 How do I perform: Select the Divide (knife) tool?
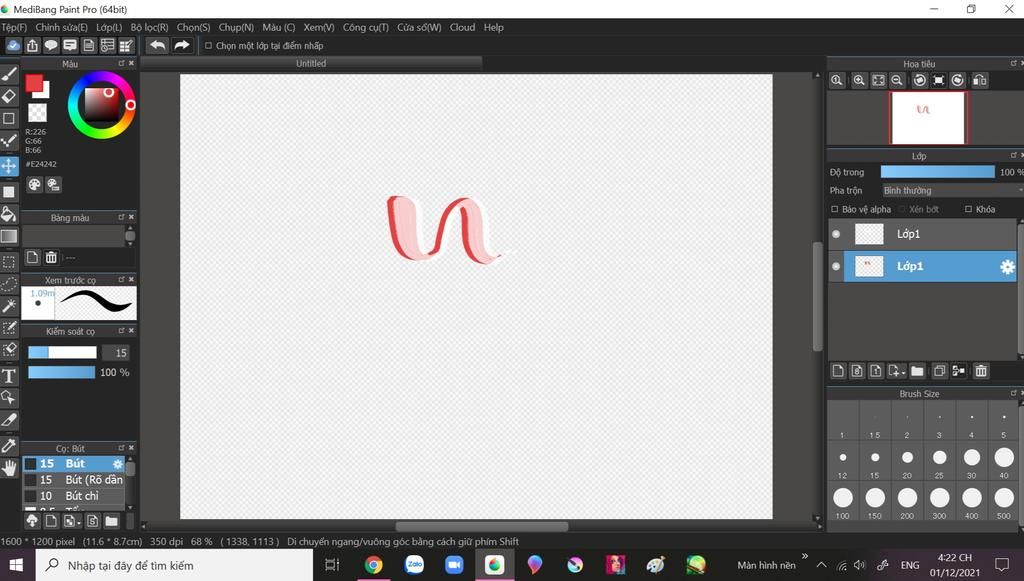[9, 419]
